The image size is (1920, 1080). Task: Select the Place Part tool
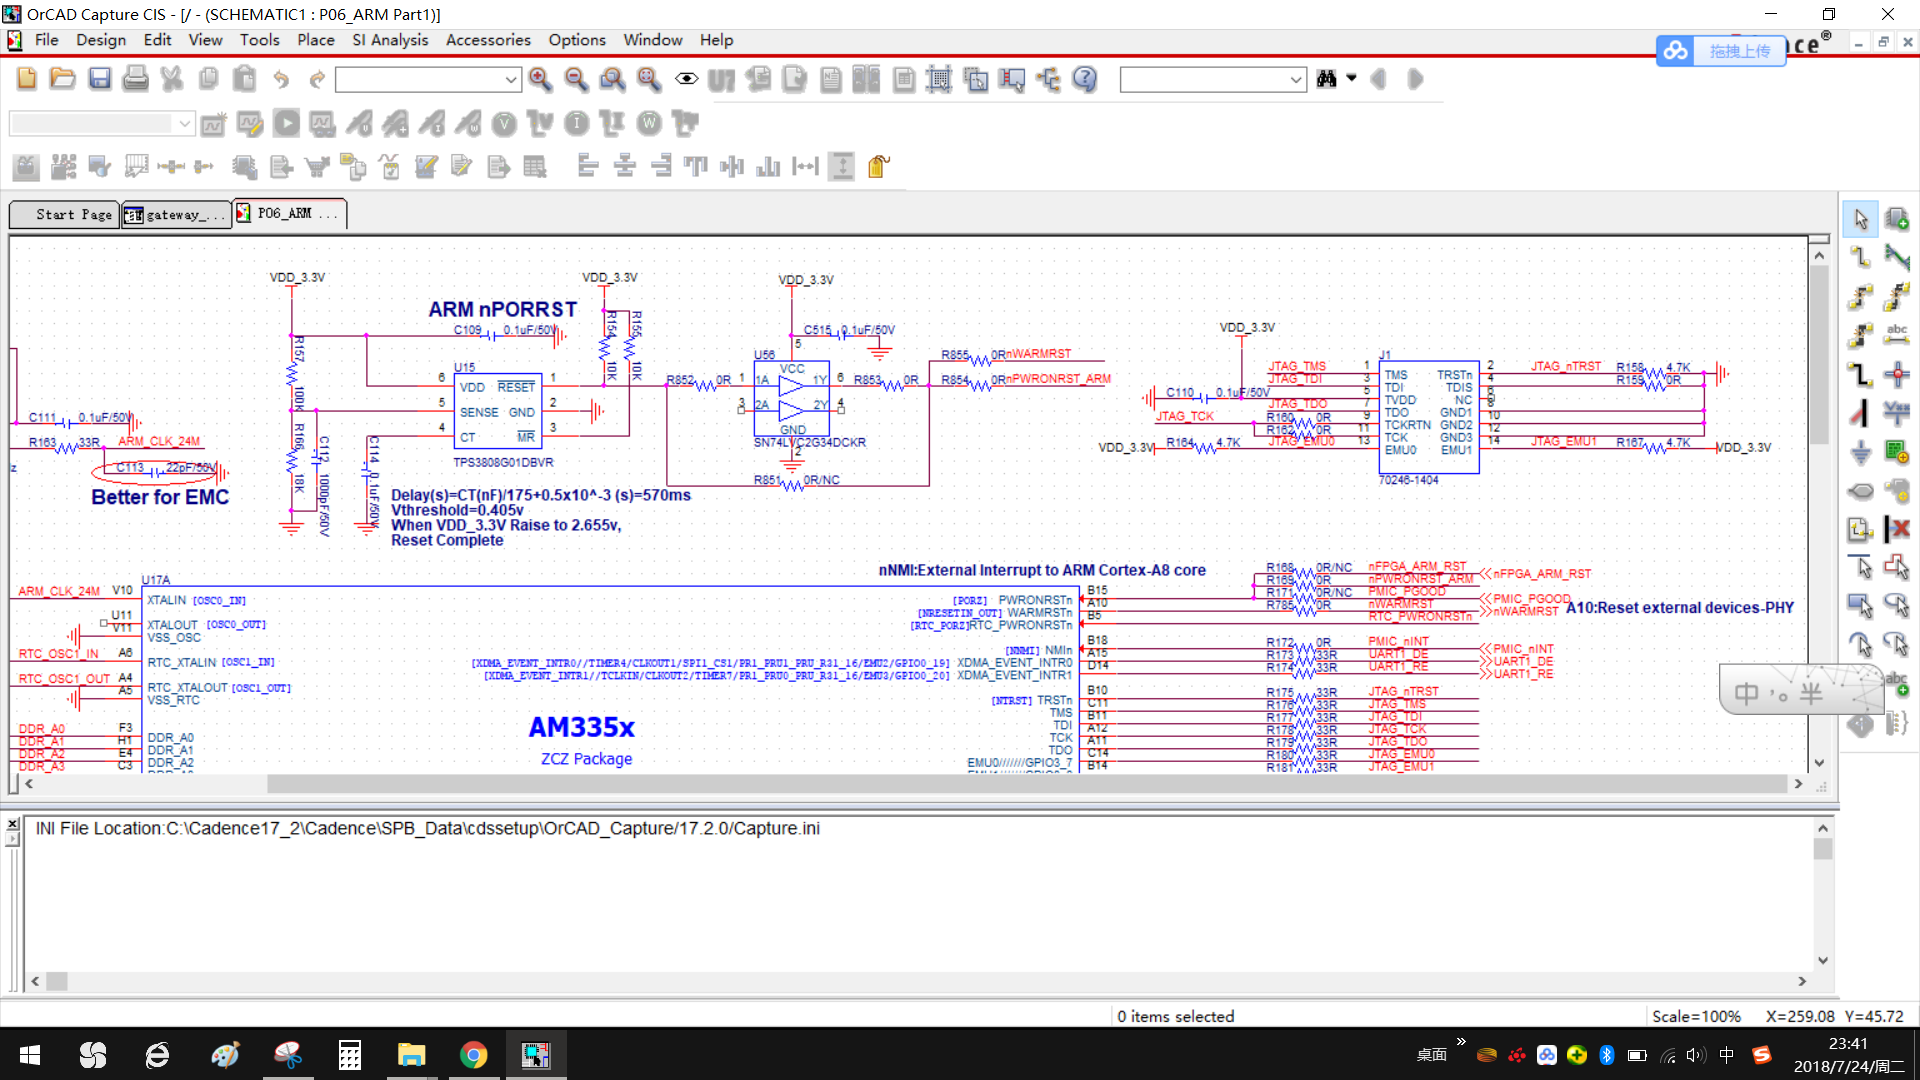(1897, 219)
